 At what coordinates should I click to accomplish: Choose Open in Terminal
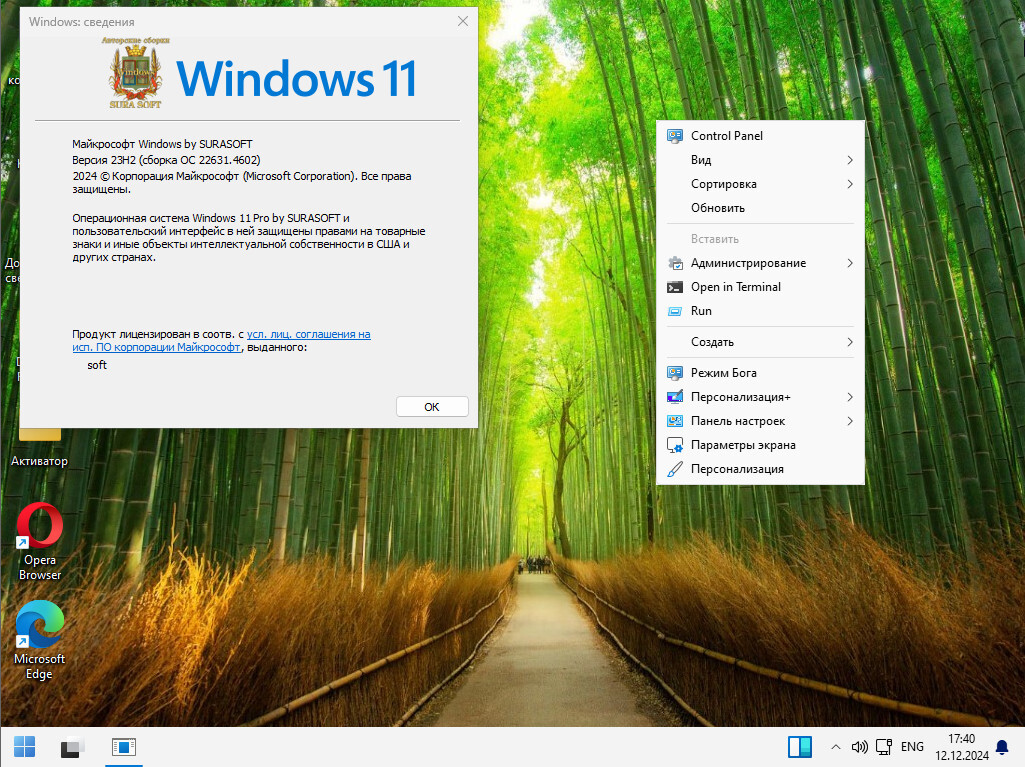click(760, 287)
